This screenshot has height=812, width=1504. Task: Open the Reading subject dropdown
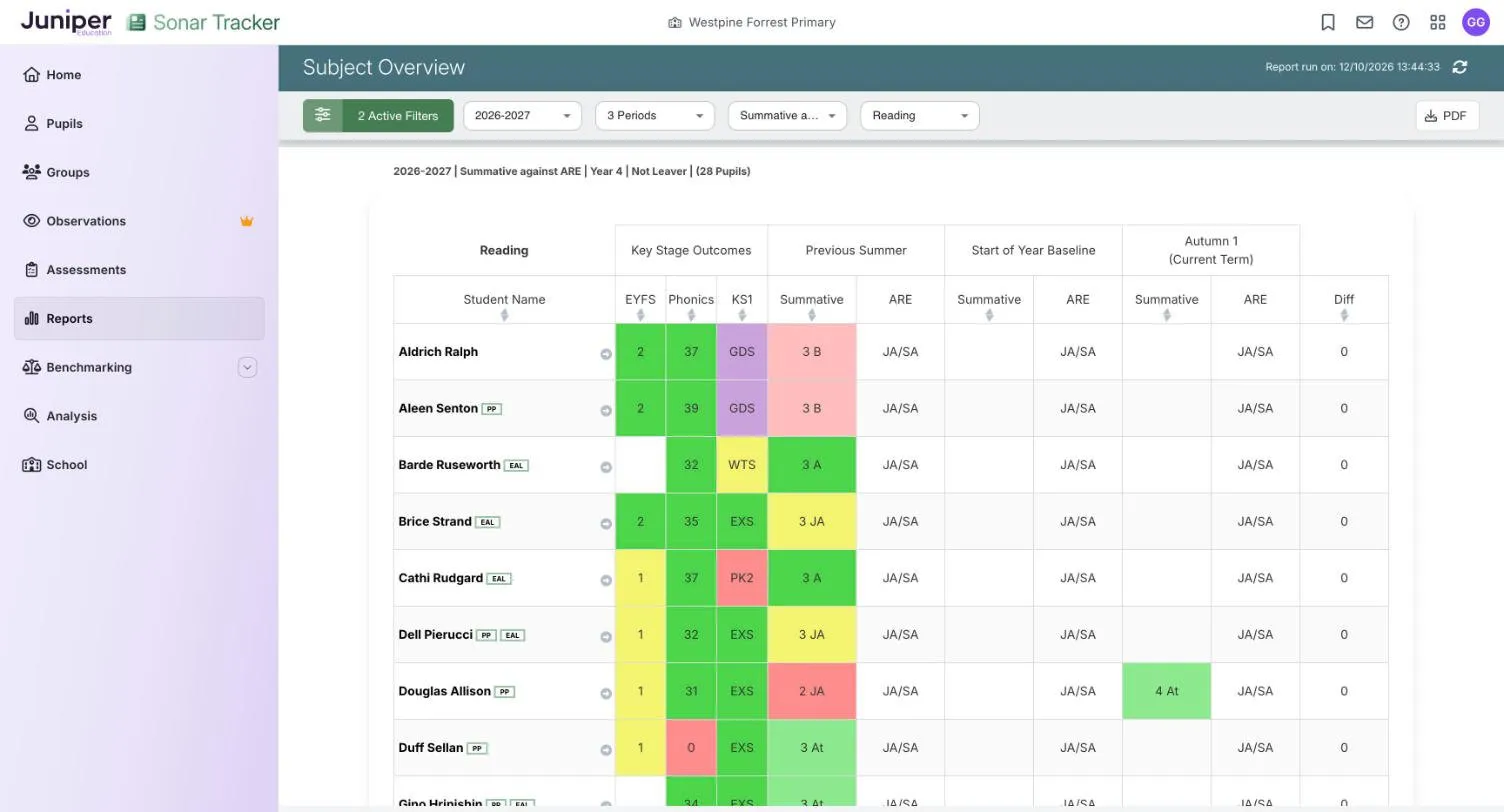[x=920, y=116]
